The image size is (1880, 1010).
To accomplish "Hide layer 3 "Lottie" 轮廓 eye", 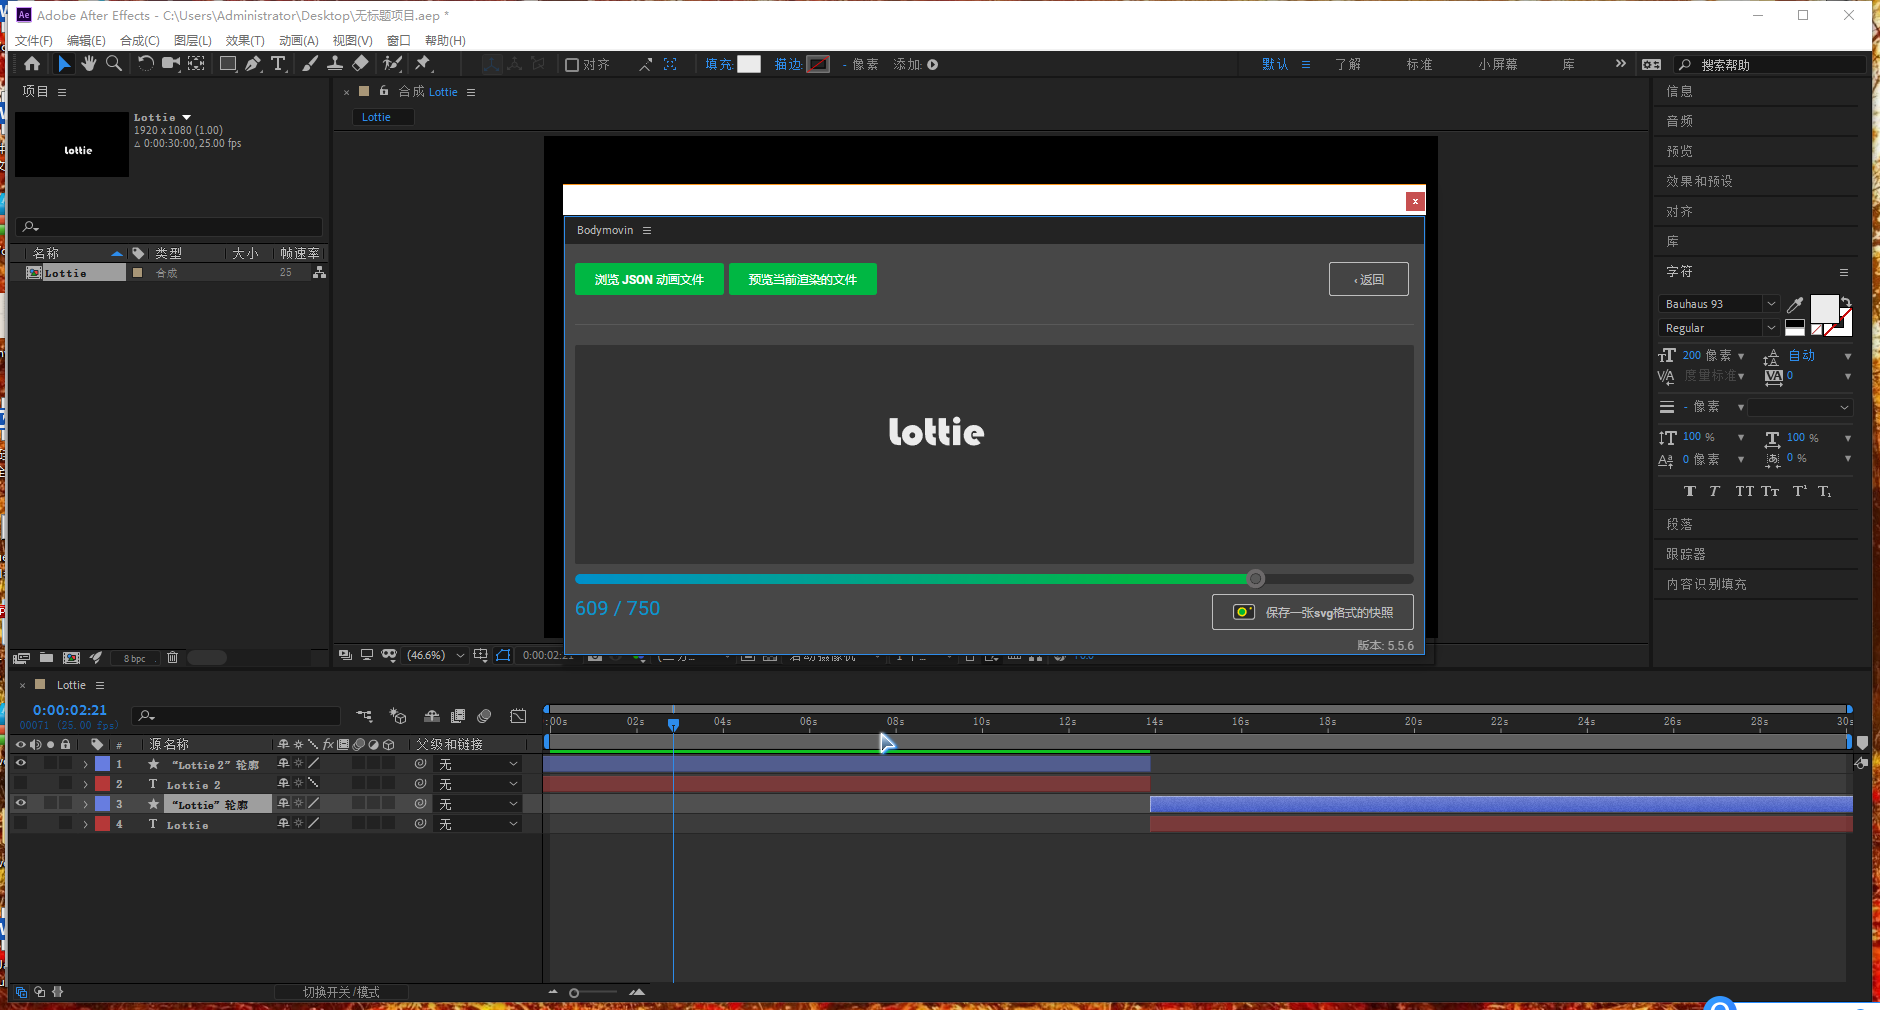I will coord(20,804).
